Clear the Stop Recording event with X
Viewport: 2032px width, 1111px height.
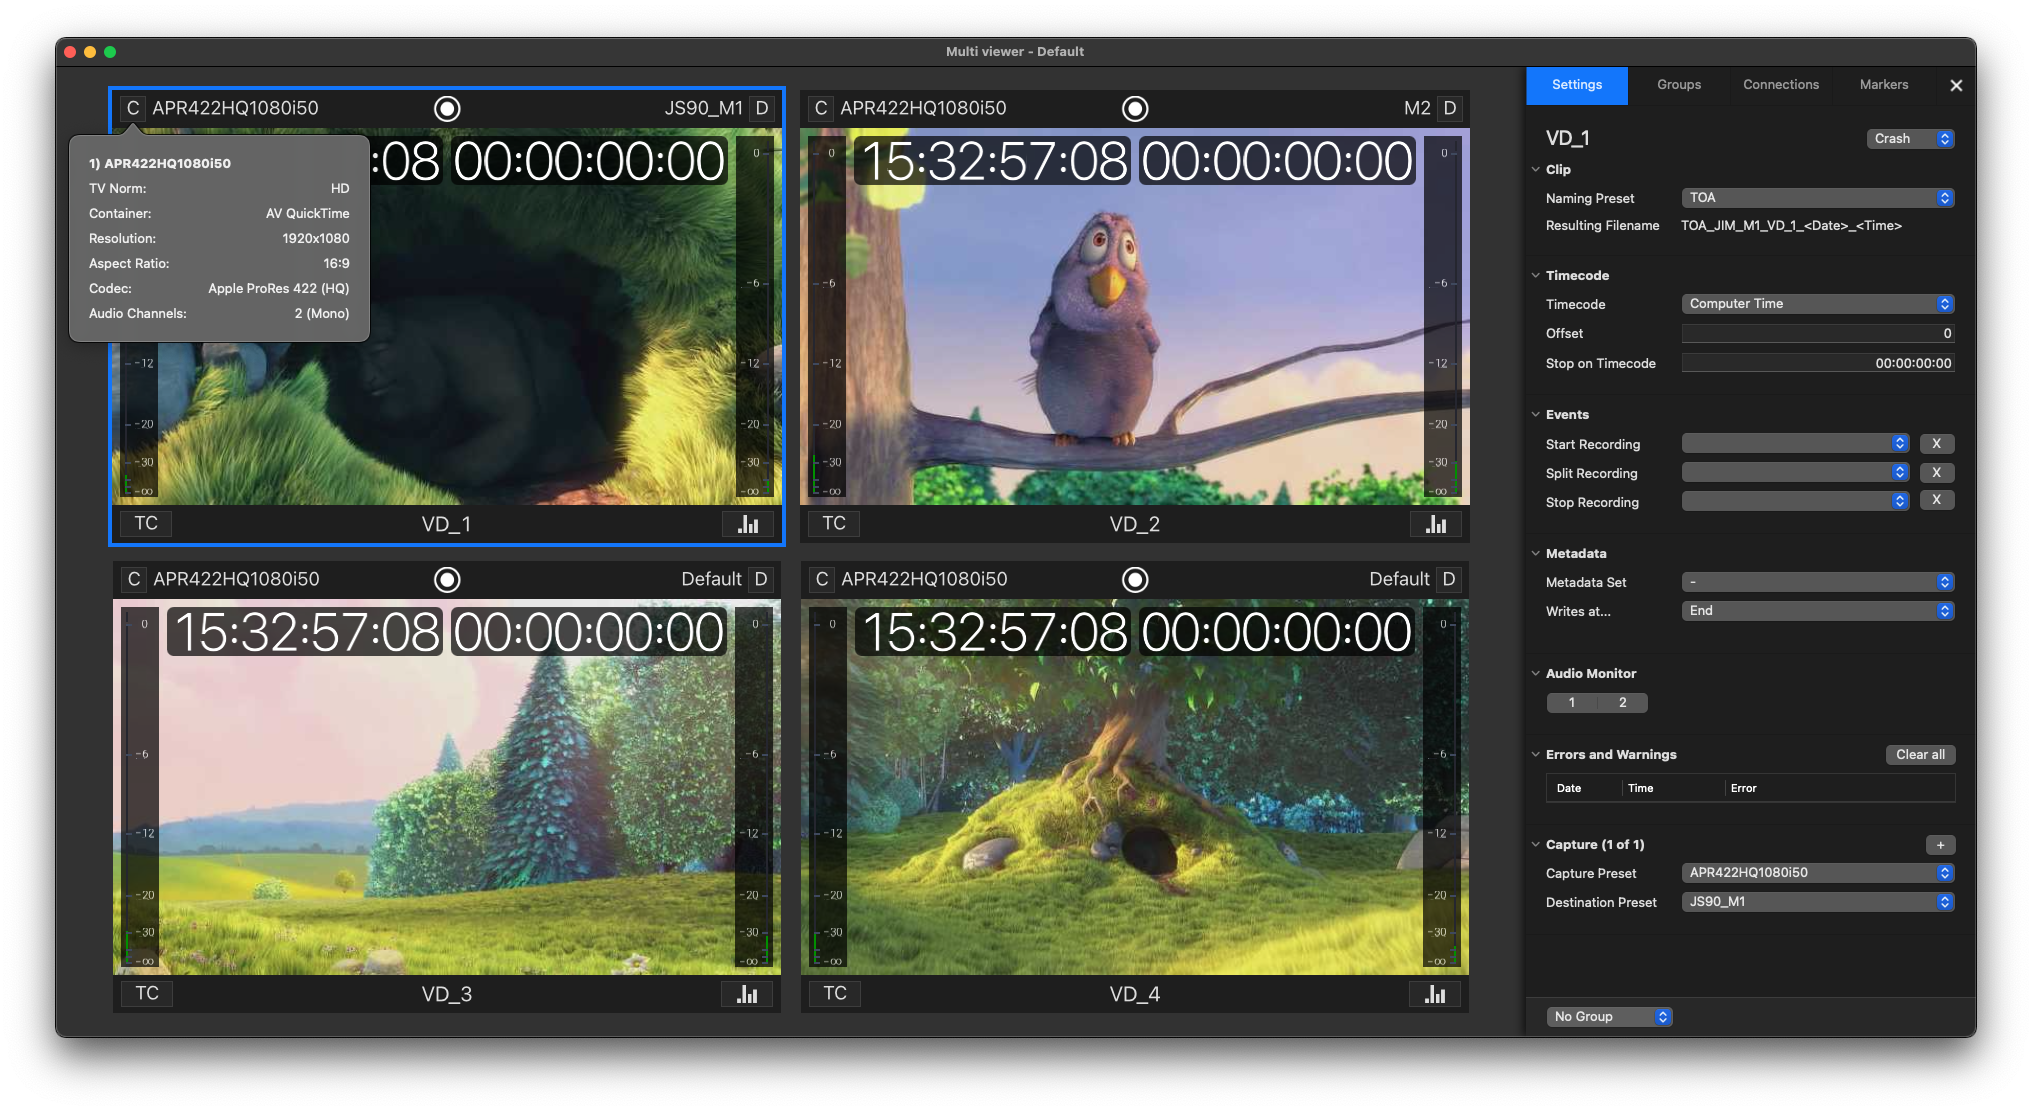tap(1936, 500)
